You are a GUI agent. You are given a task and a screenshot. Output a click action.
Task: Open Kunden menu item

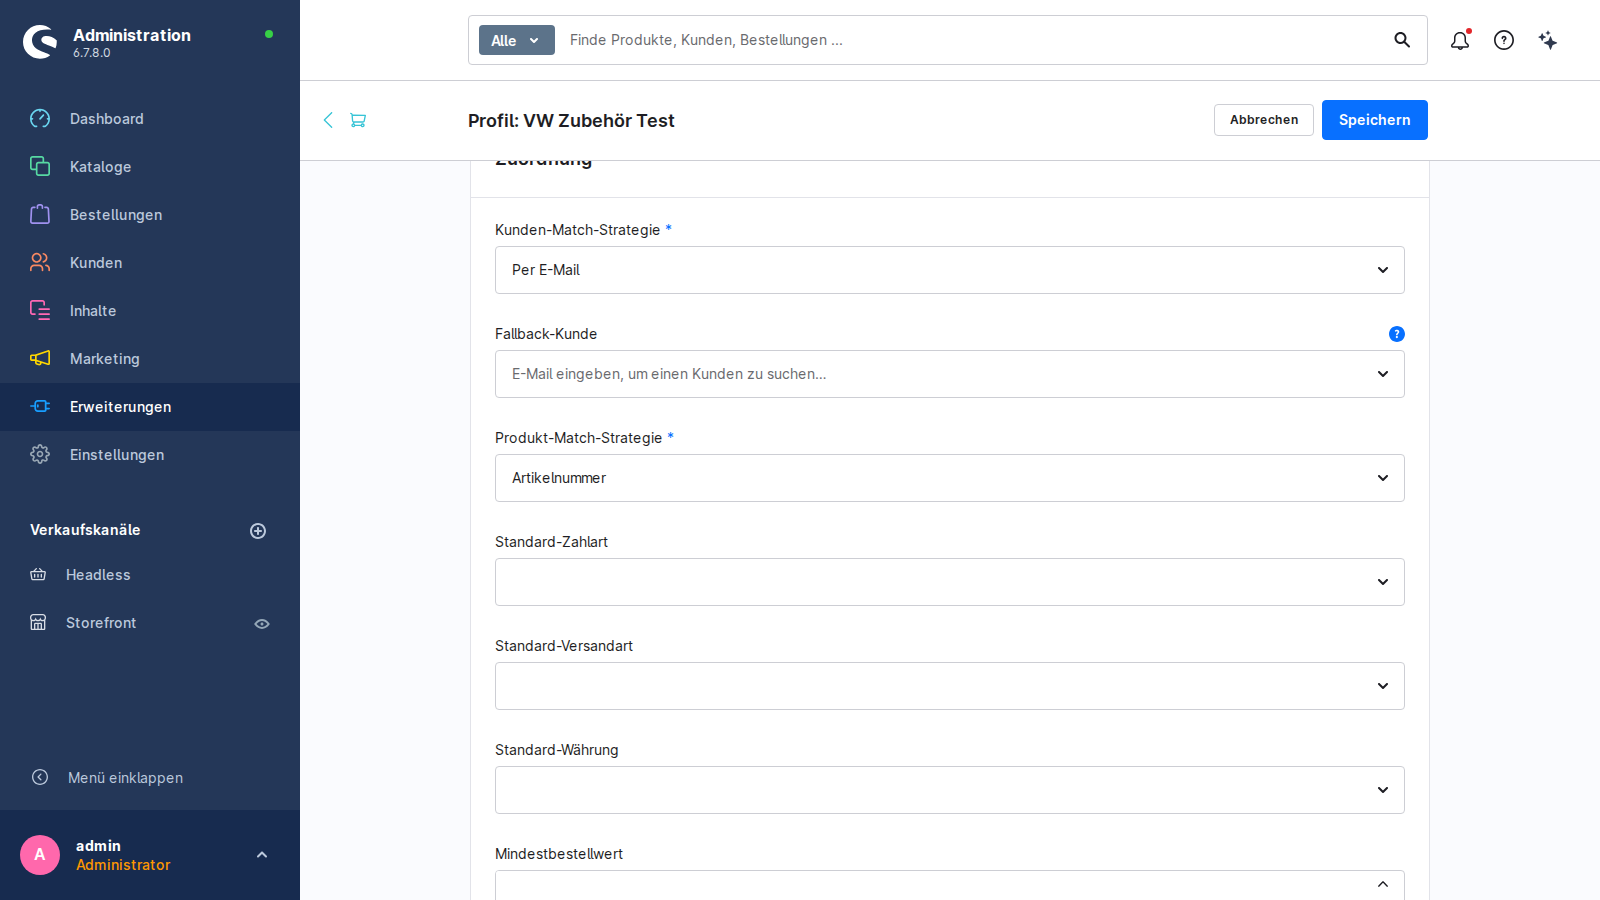[x=150, y=263]
